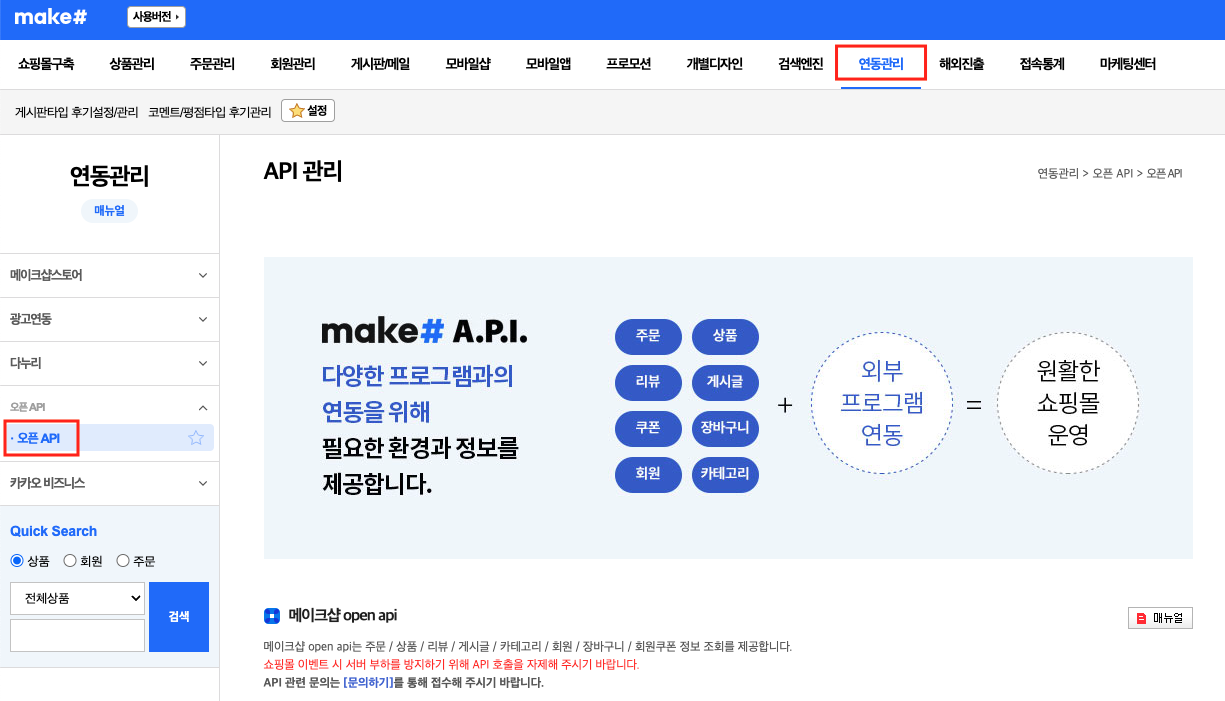Click the 카테고리 API badge icon
Screen dimensions: 1225x701
pos(725,475)
